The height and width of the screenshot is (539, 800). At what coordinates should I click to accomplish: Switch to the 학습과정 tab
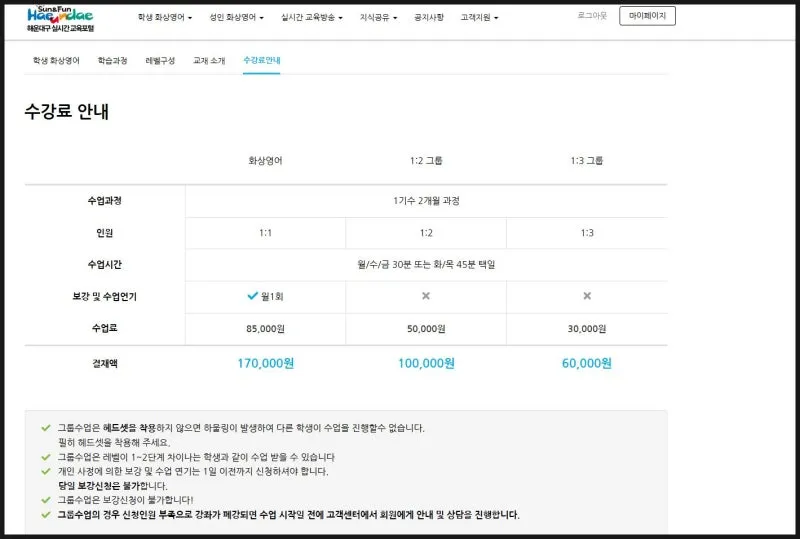[113, 61]
